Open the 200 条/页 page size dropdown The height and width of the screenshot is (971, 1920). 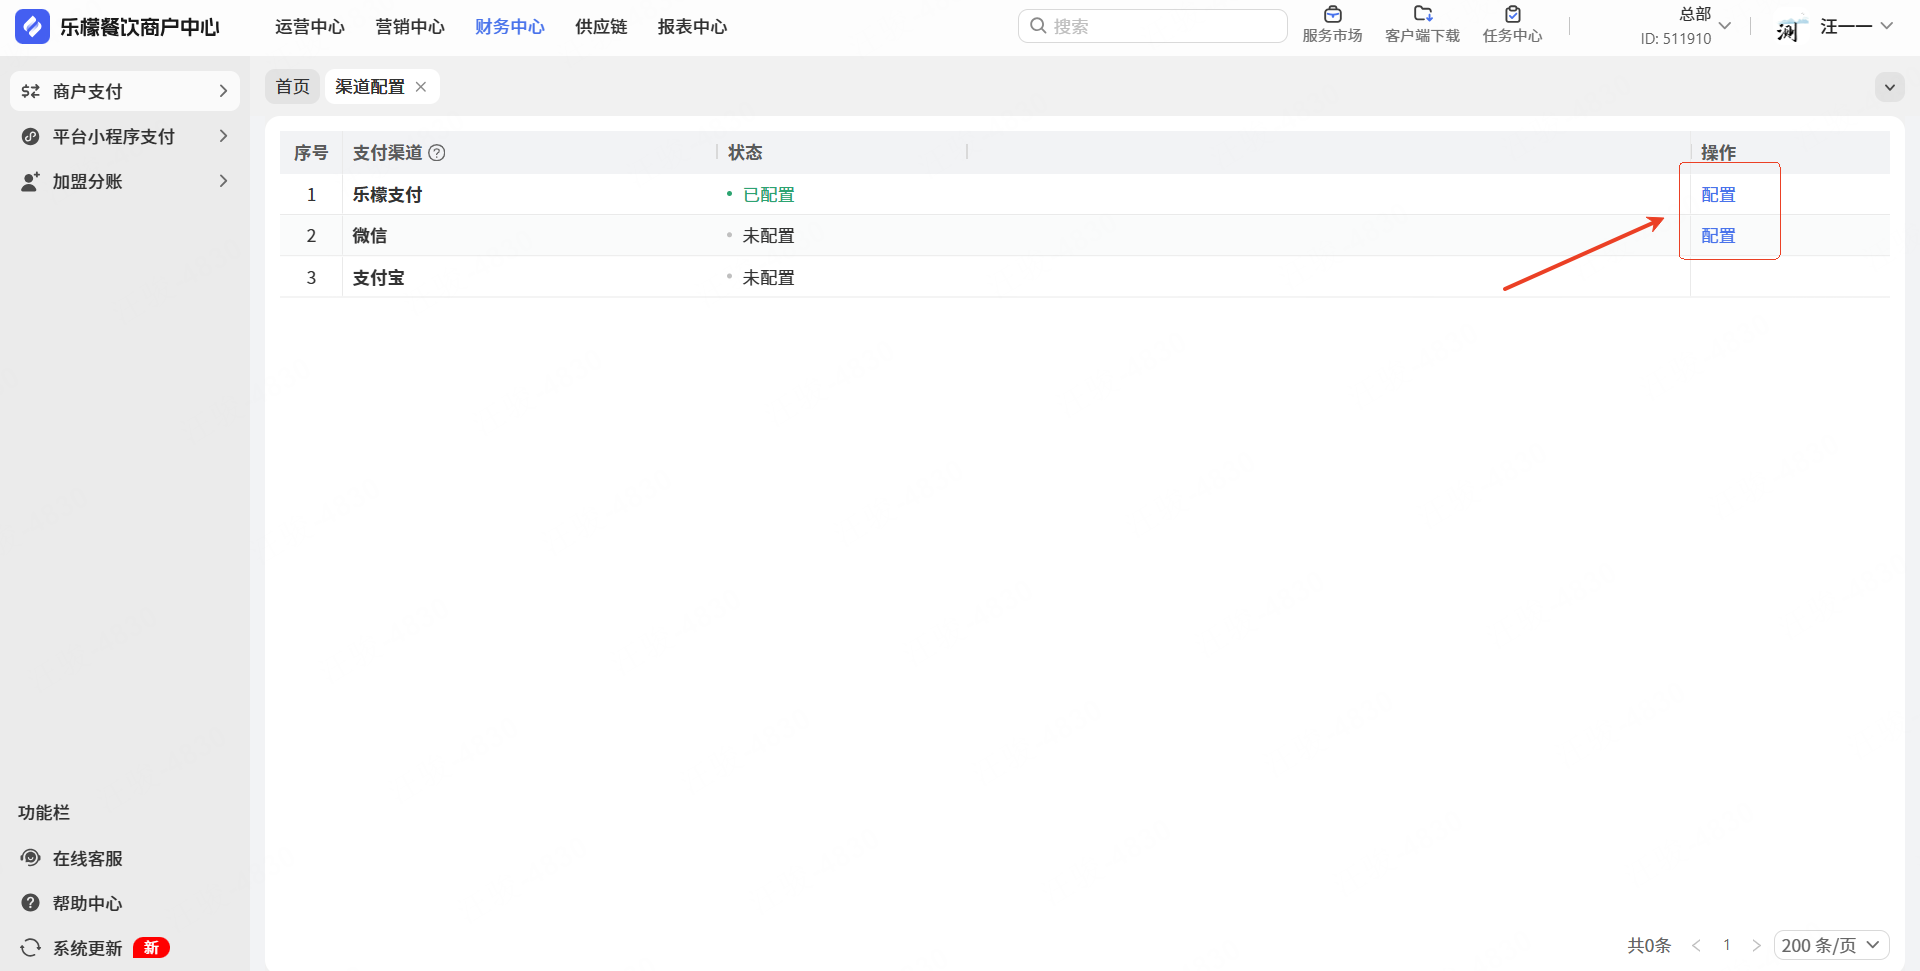coord(1831,945)
